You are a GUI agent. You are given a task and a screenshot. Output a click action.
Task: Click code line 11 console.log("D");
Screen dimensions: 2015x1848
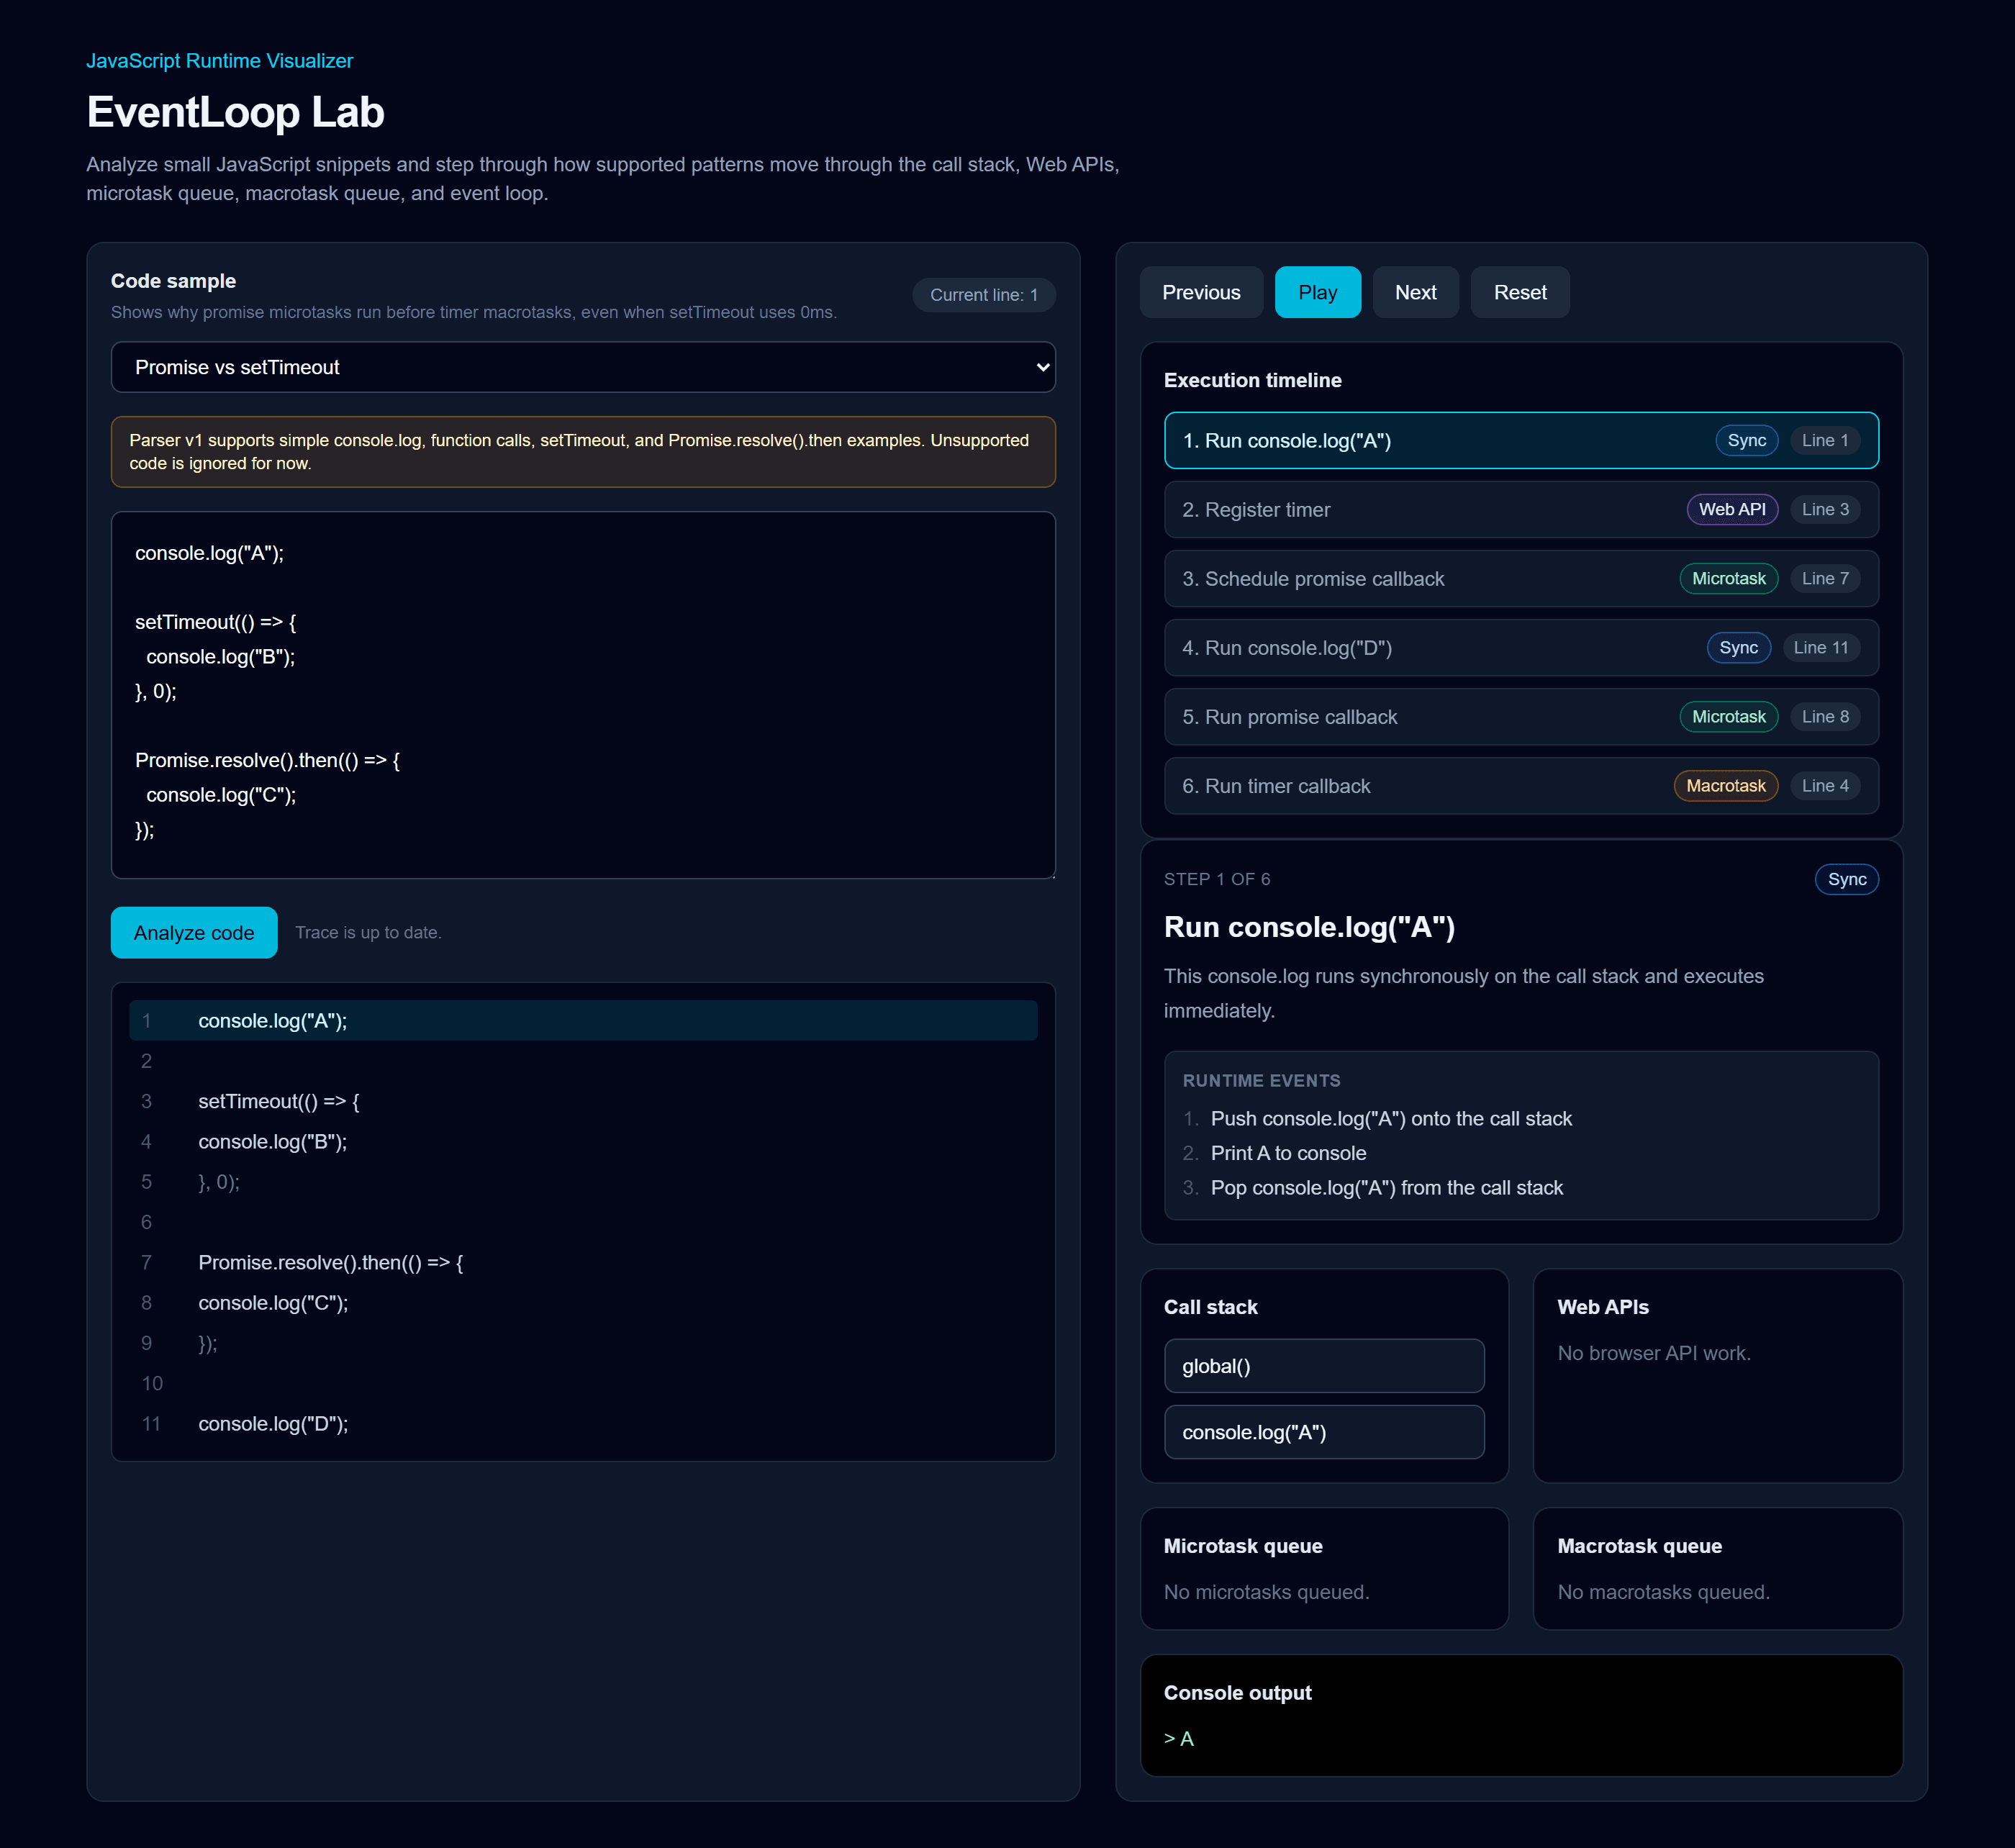coord(583,1423)
